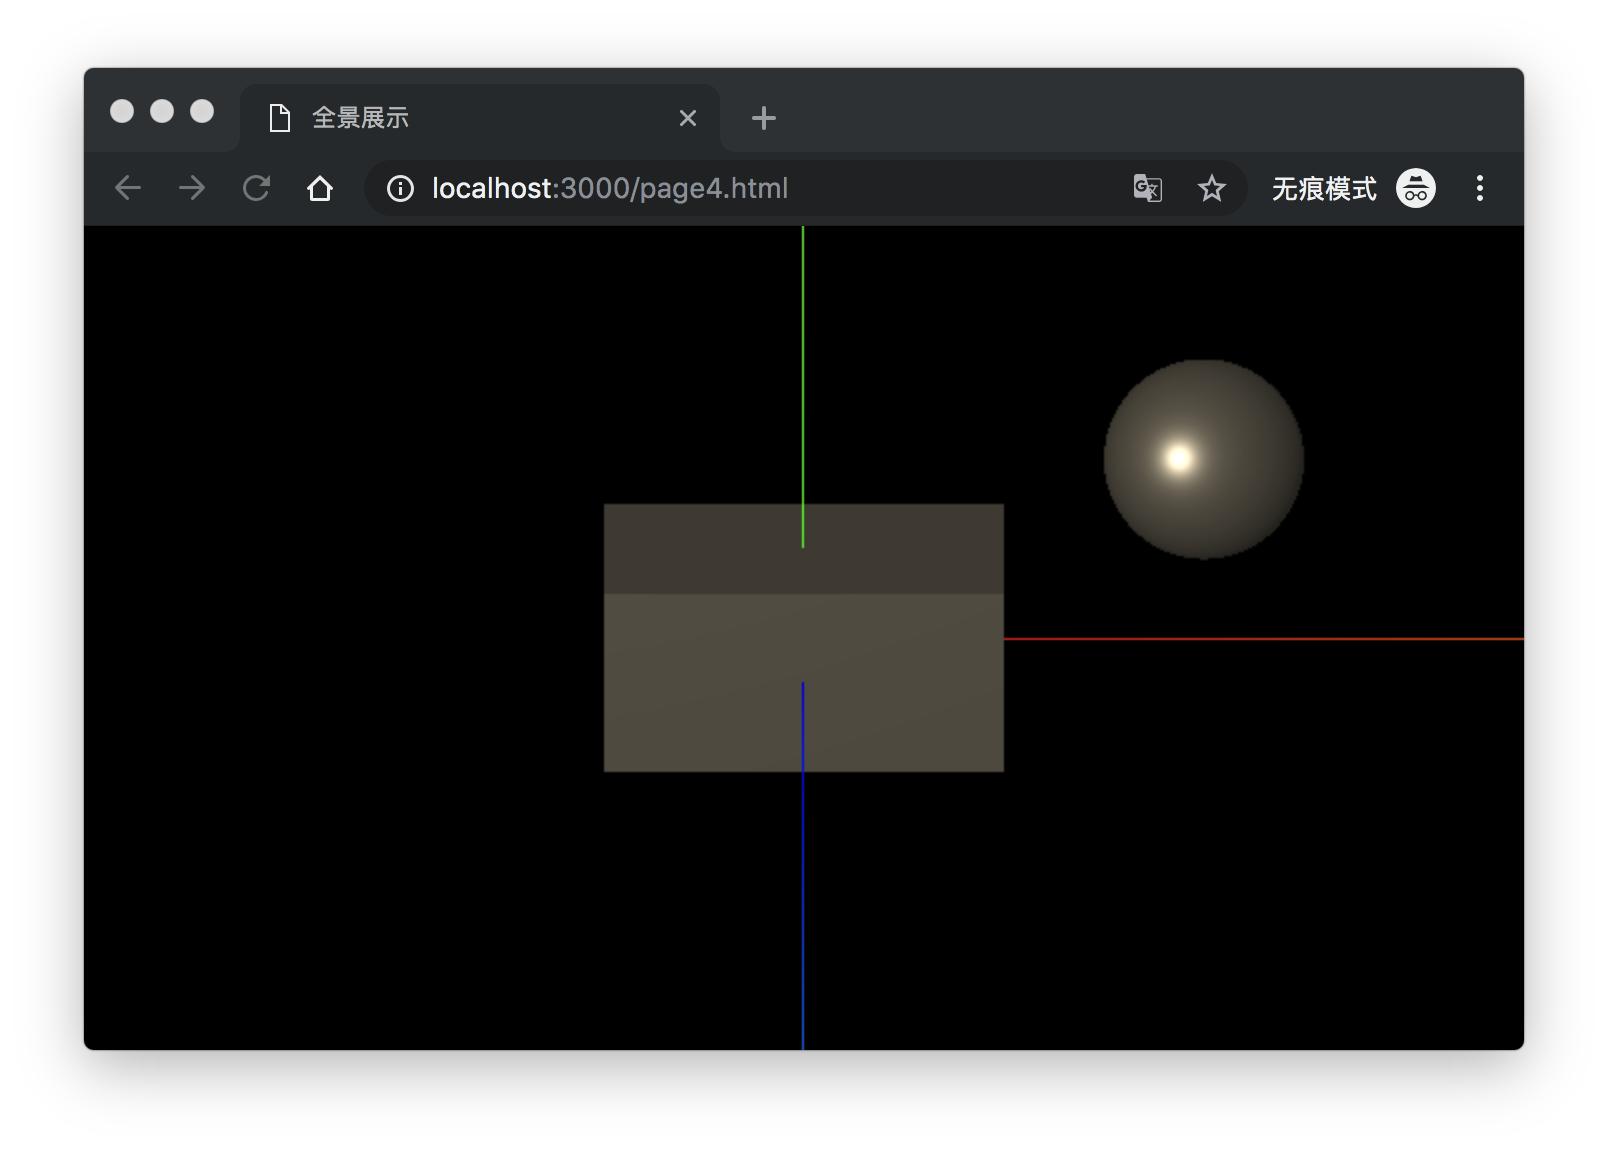The height and width of the screenshot is (1150, 1608).
Task: Reload the current page
Action: click(x=256, y=188)
